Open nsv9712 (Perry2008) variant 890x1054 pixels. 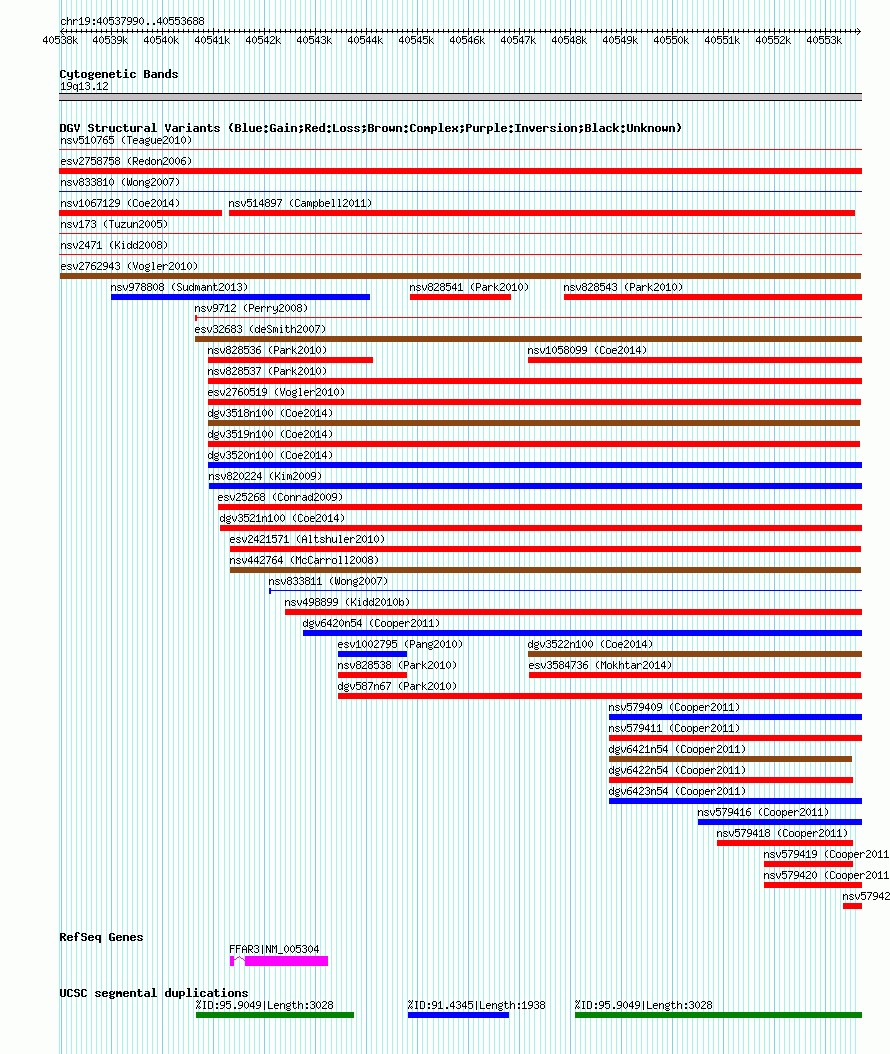point(528,318)
